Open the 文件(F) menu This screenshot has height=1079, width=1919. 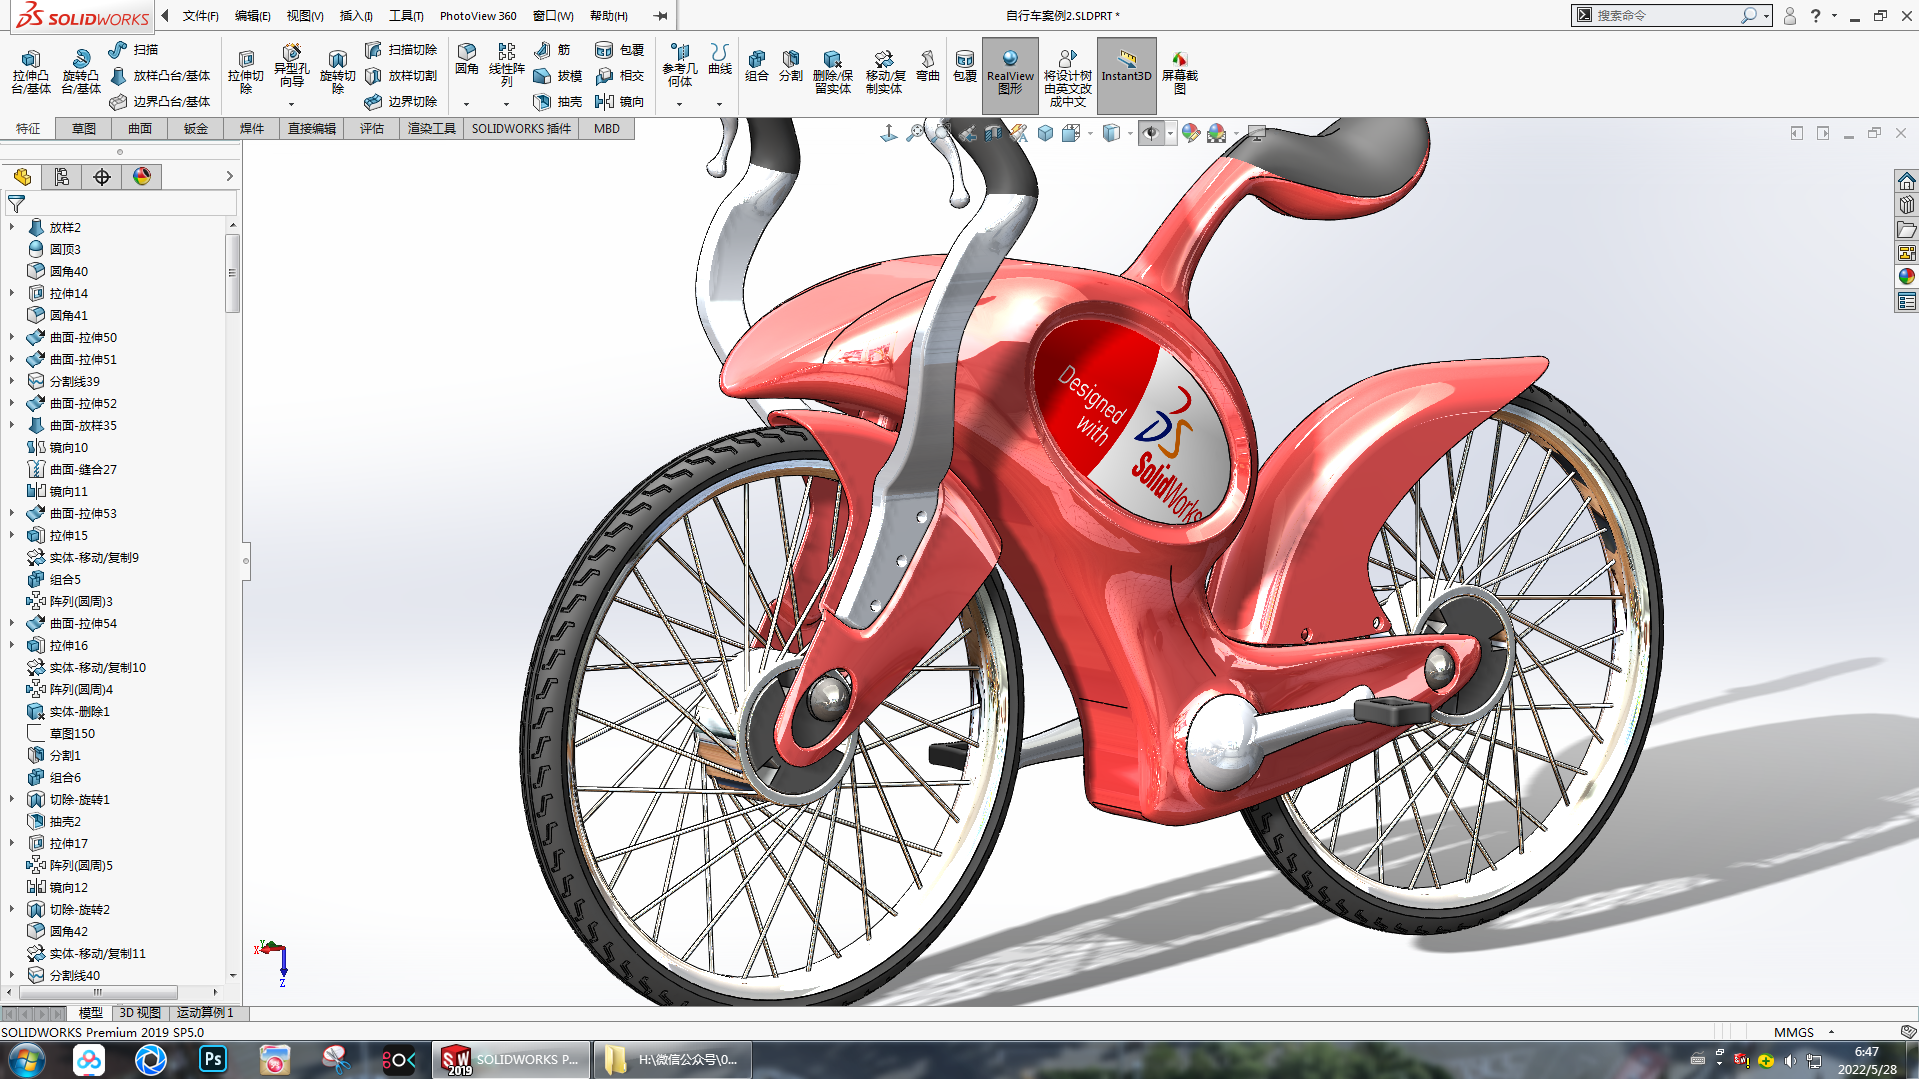pyautogui.click(x=200, y=16)
